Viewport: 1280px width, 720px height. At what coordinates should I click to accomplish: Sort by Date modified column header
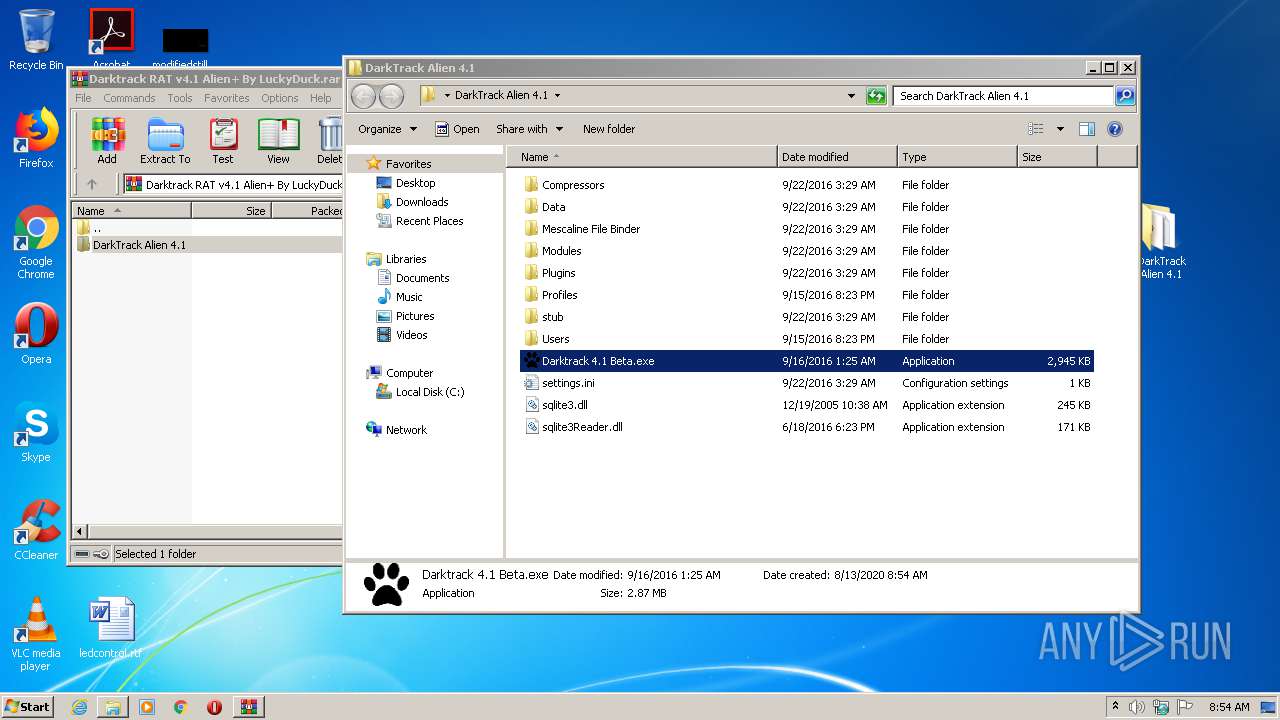837,157
